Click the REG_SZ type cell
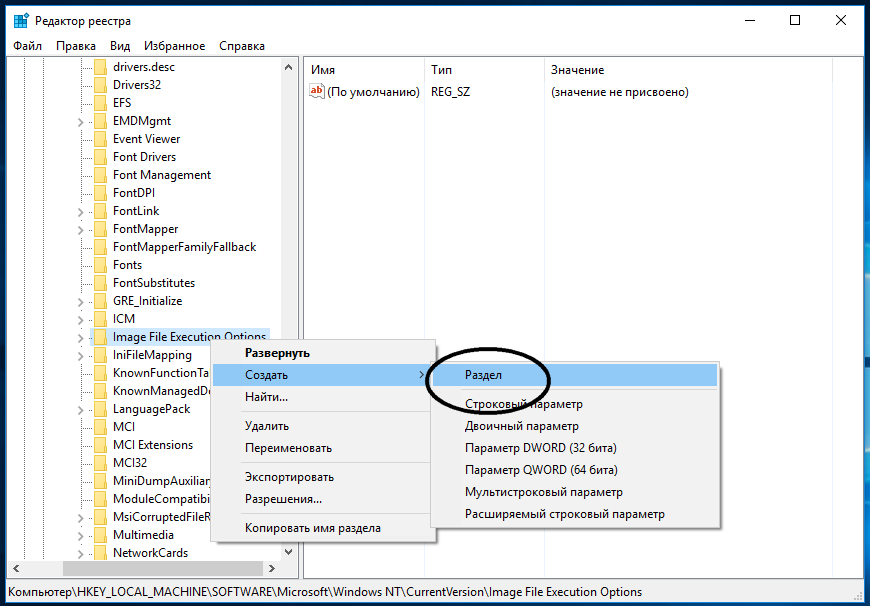 [451, 92]
